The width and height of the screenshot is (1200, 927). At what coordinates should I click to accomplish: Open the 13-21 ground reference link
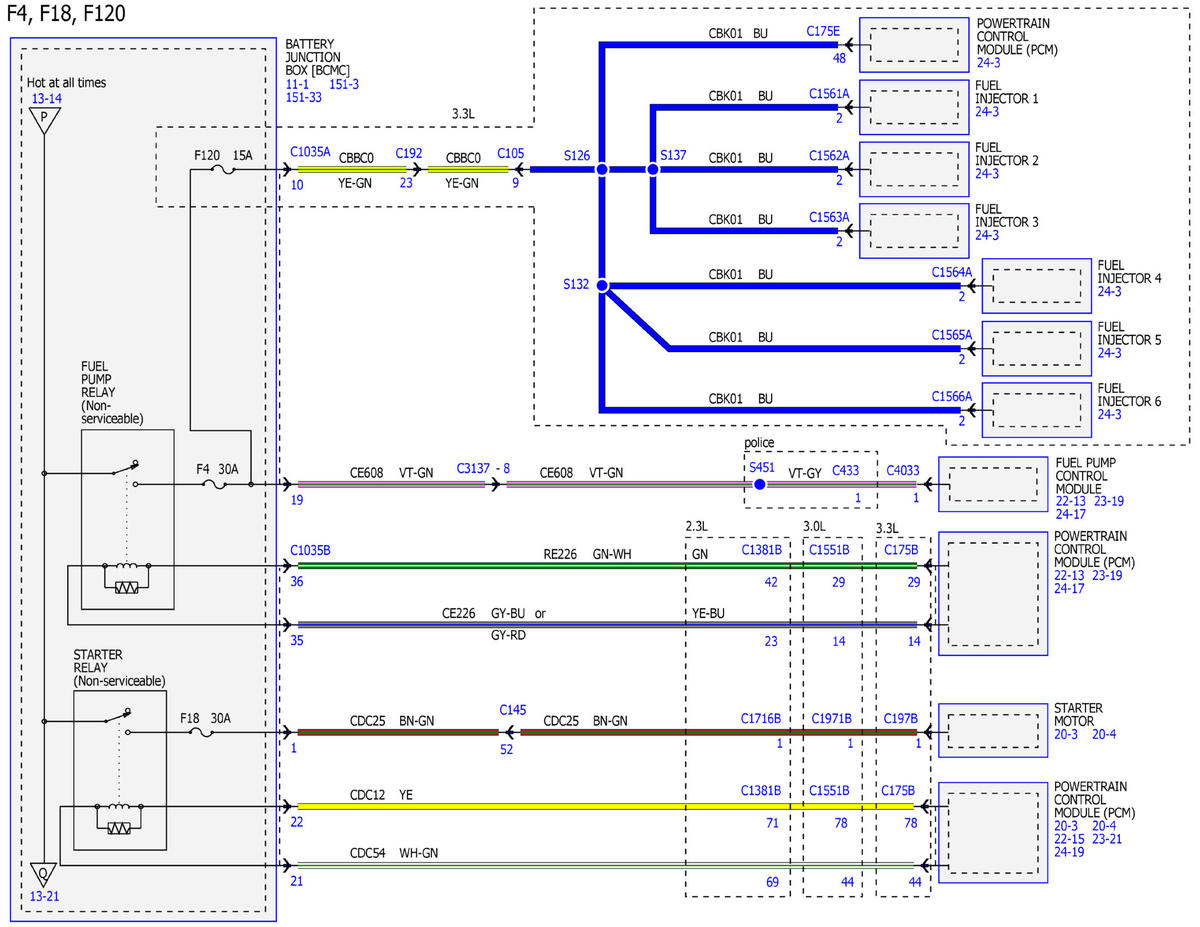click(45, 896)
